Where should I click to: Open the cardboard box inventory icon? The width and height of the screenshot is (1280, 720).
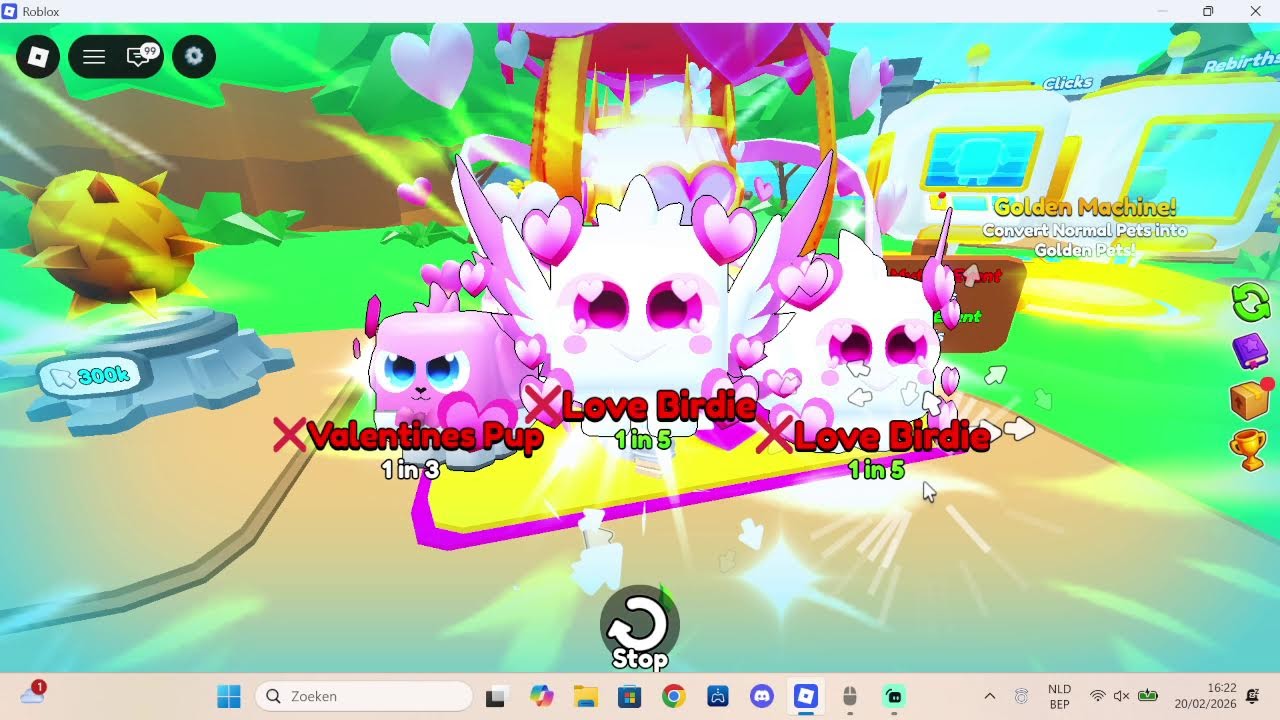[x=1250, y=401]
